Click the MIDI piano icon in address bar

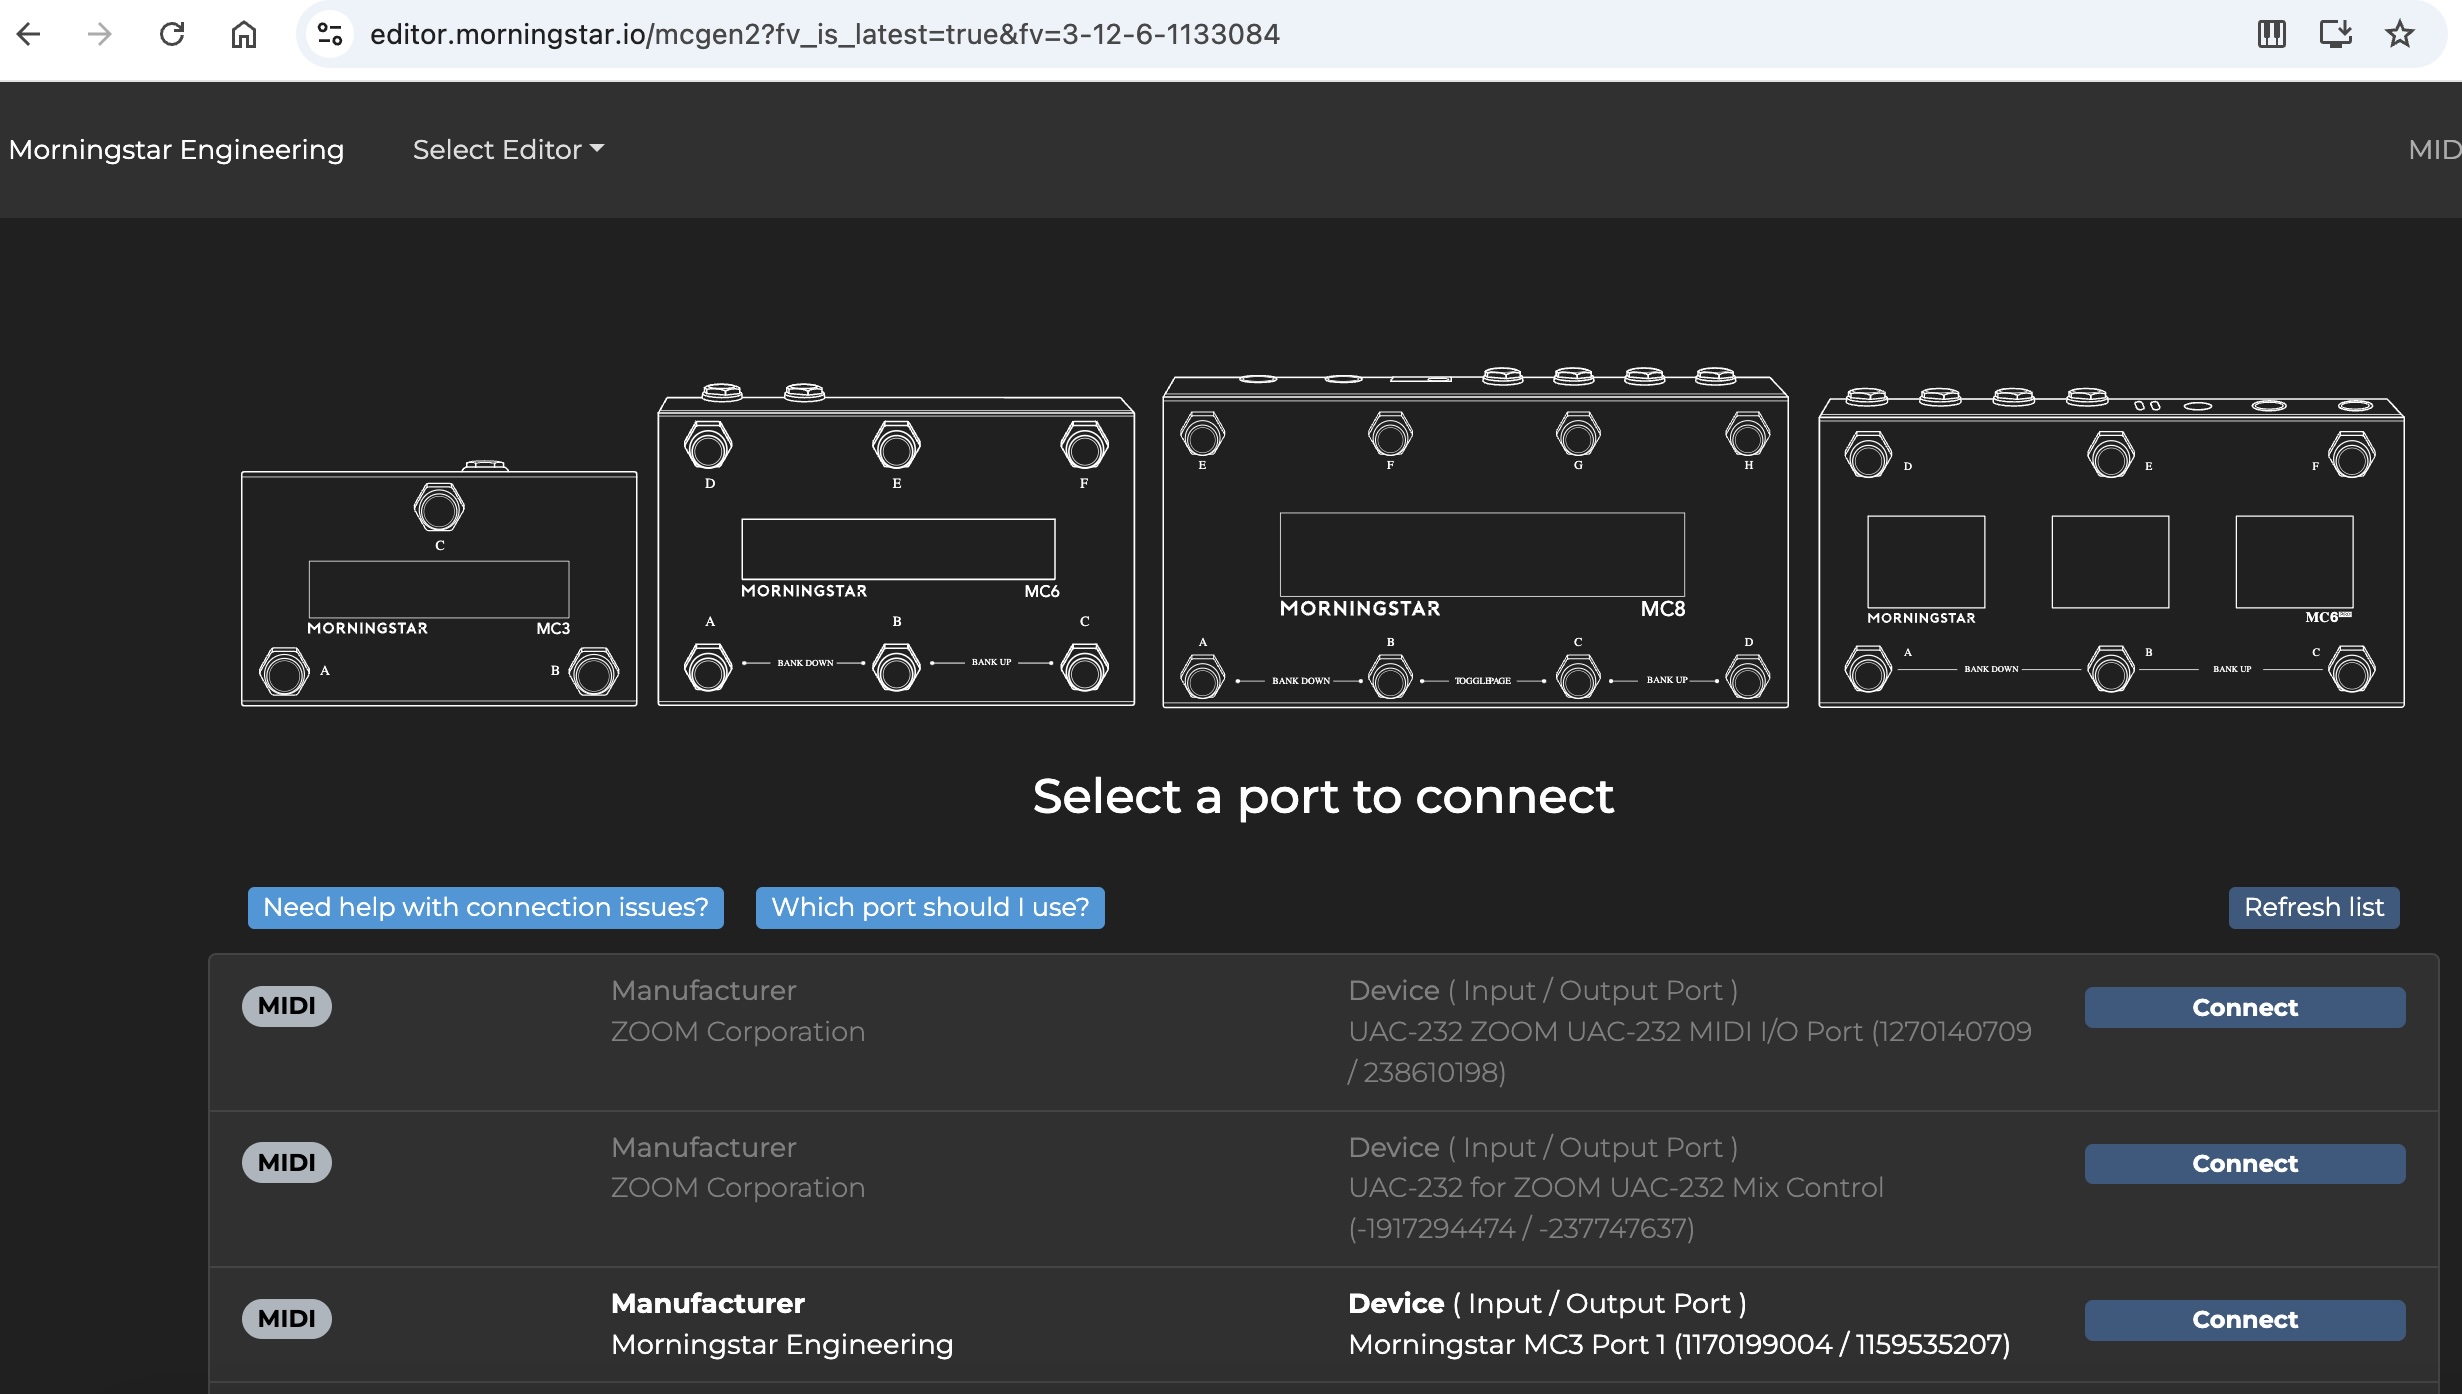click(x=2271, y=35)
